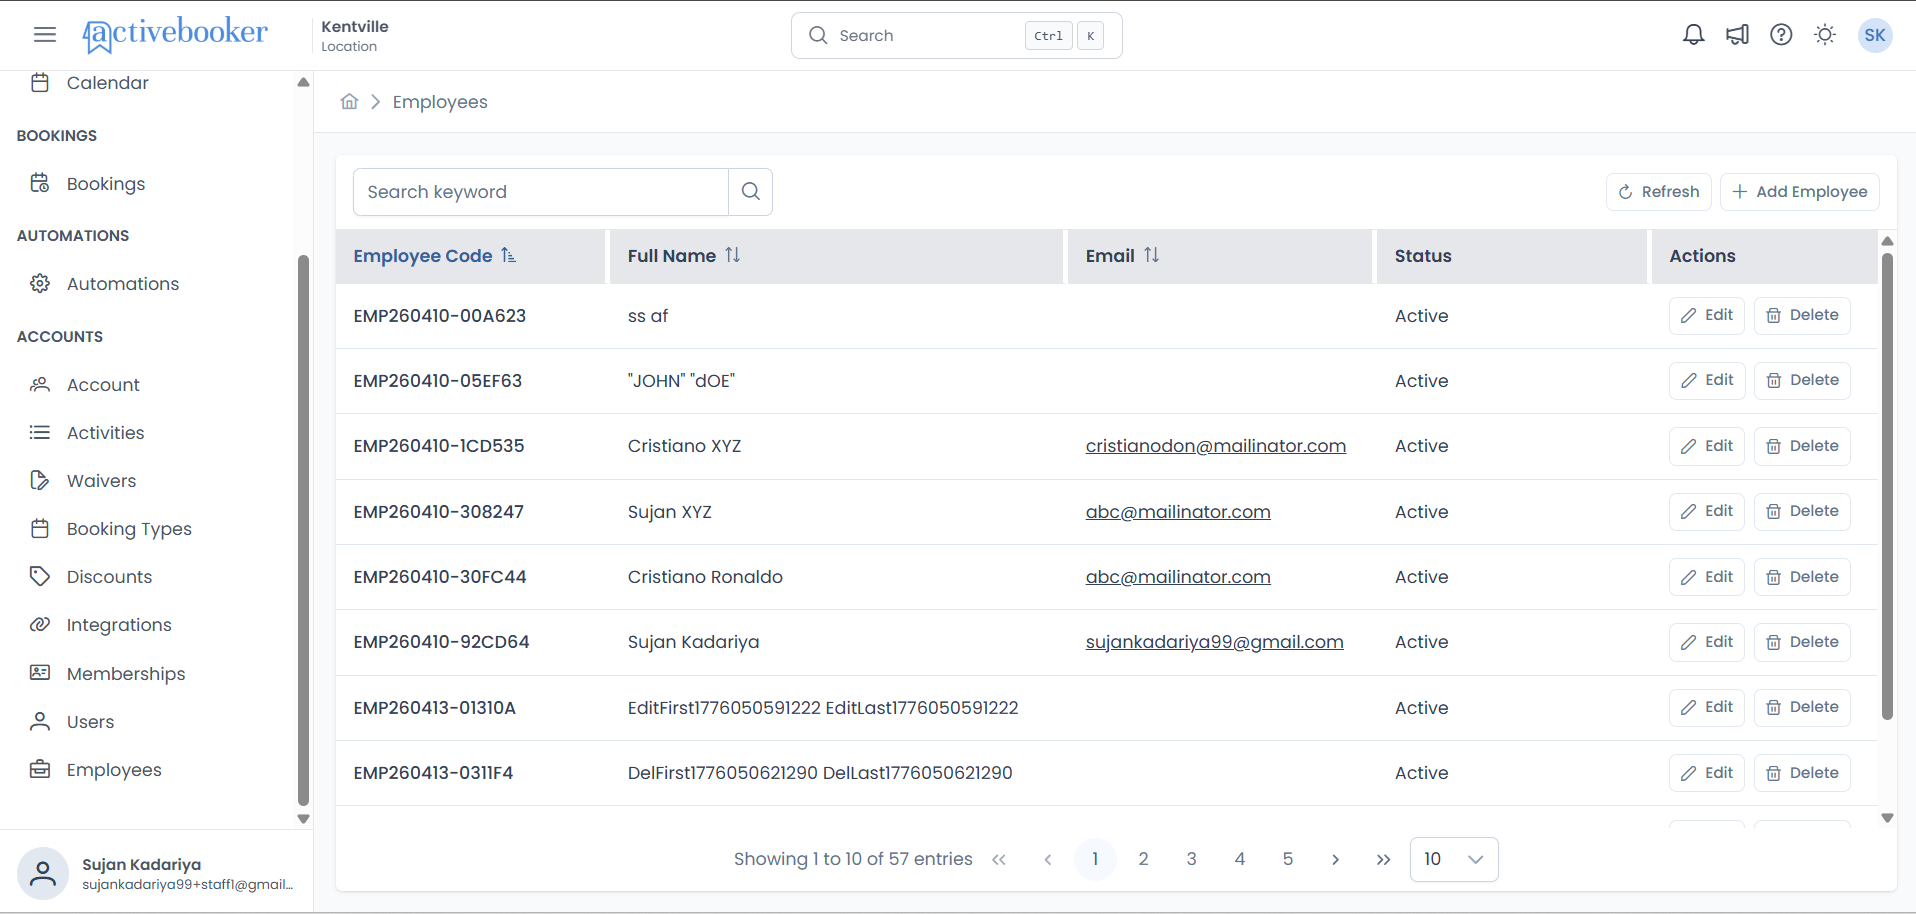Edit Cristiano Ronaldo employee
The image size is (1916, 914).
pos(1707,577)
